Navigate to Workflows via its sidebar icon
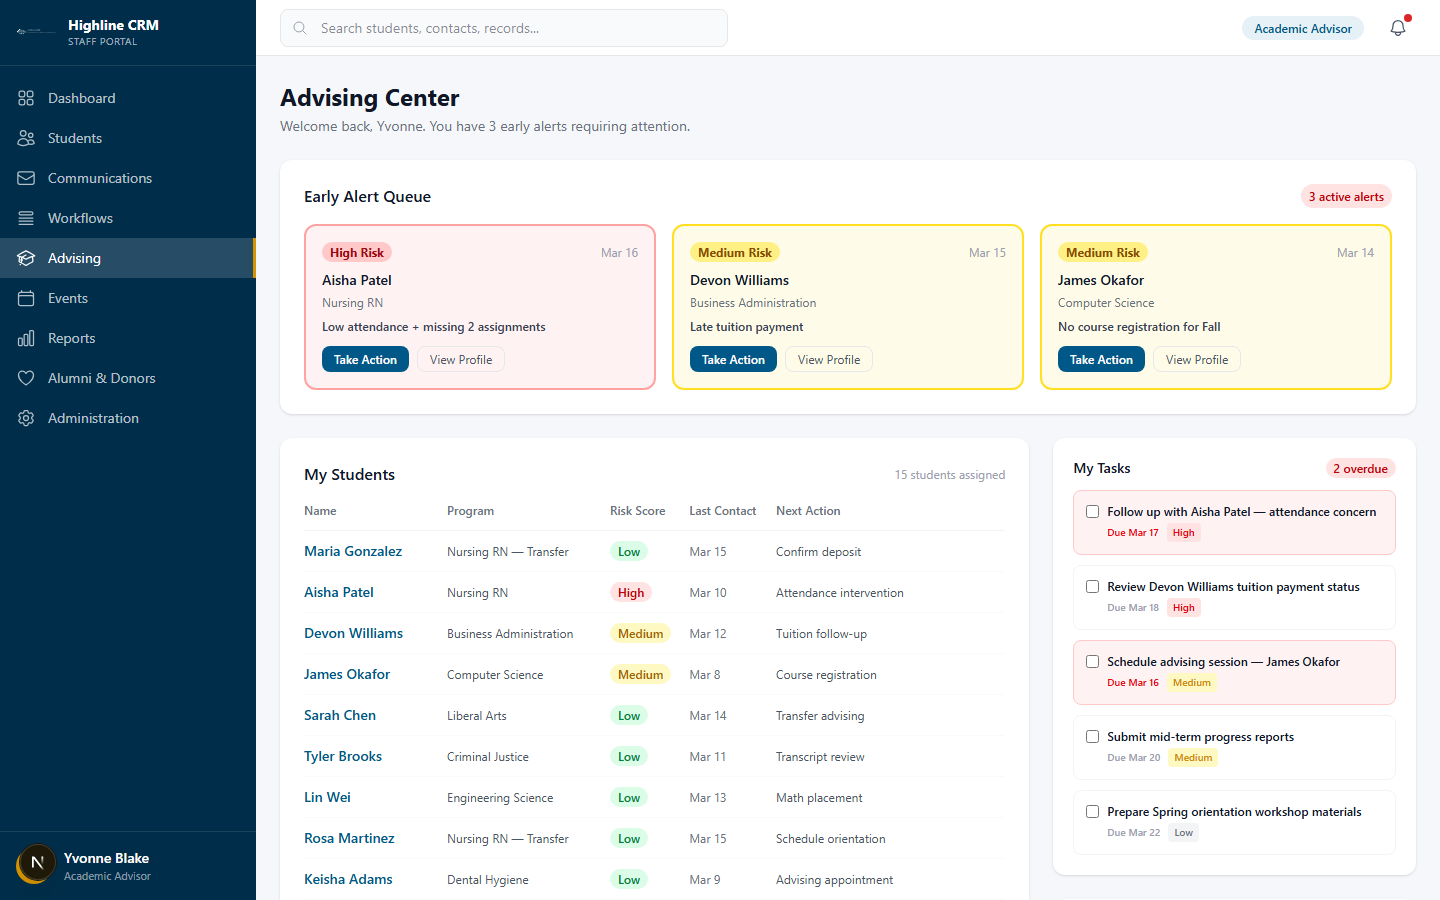1440x900 pixels. [x=26, y=218]
